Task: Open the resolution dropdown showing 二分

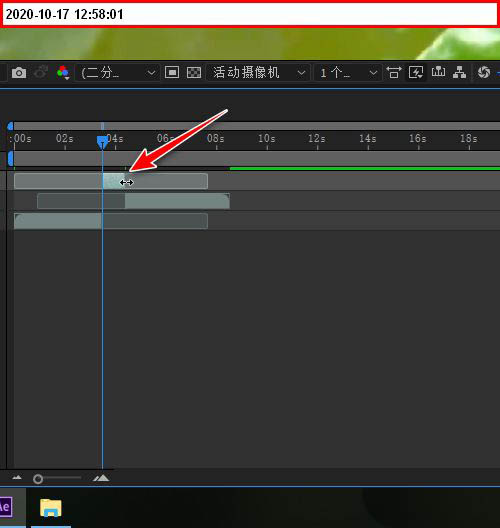Action: [119, 73]
